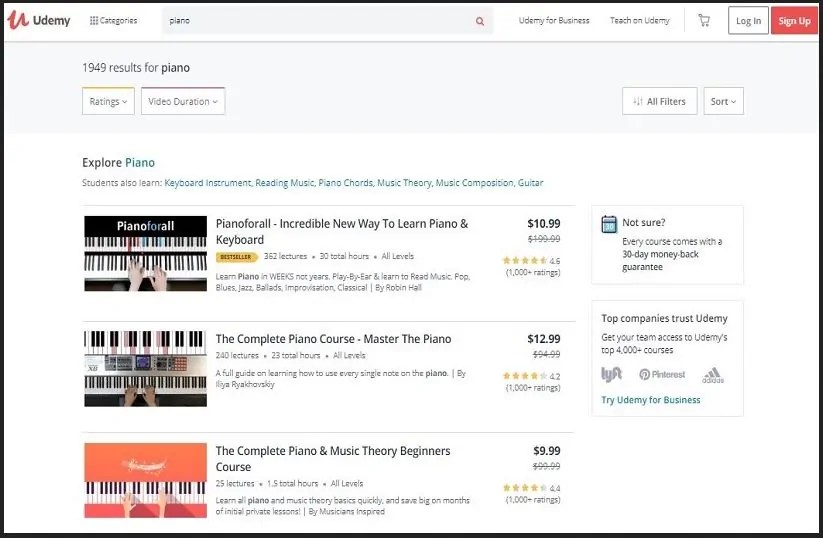Open Try Udemy for Business link
Viewport: 823px width, 538px height.
(x=651, y=400)
